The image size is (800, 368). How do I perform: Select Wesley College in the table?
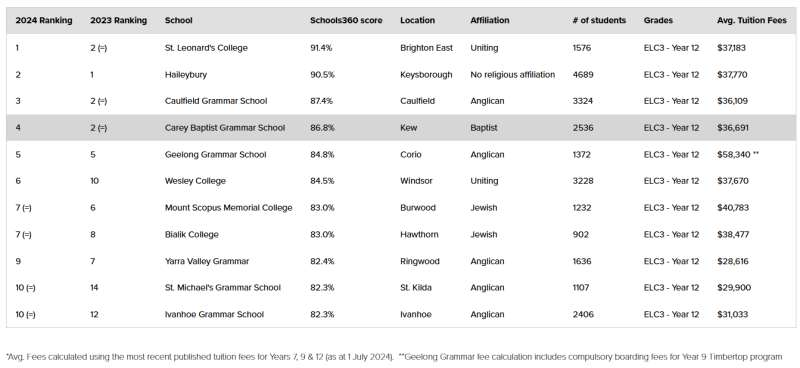click(195, 181)
